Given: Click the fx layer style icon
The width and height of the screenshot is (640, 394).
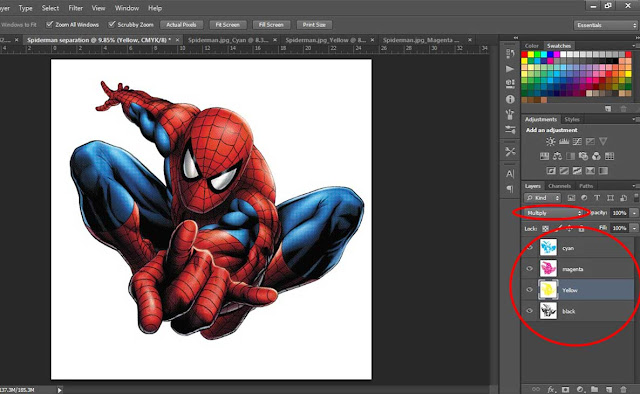Looking at the screenshot, I should pos(551,390).
